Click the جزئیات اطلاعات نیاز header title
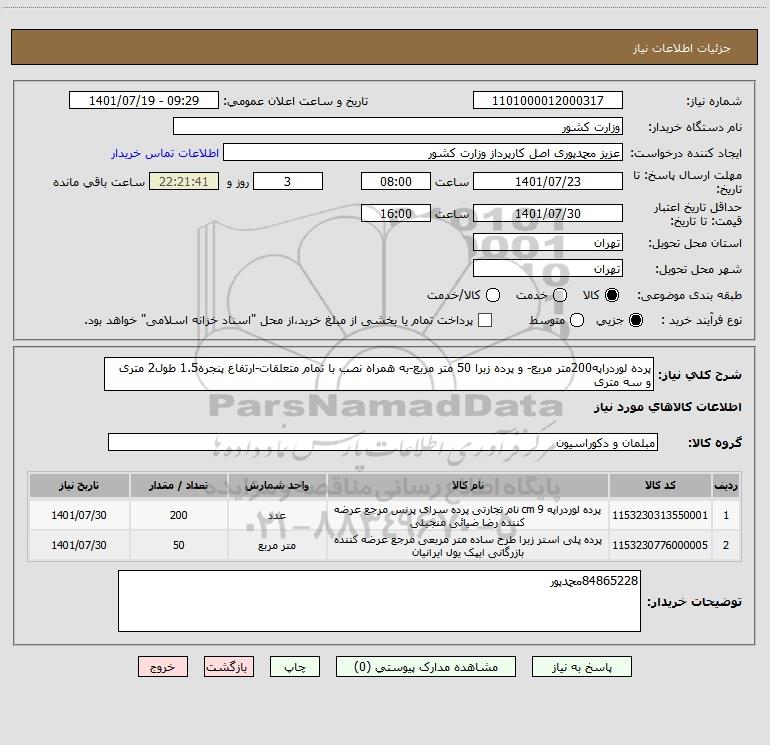 [x=682, y=48]
